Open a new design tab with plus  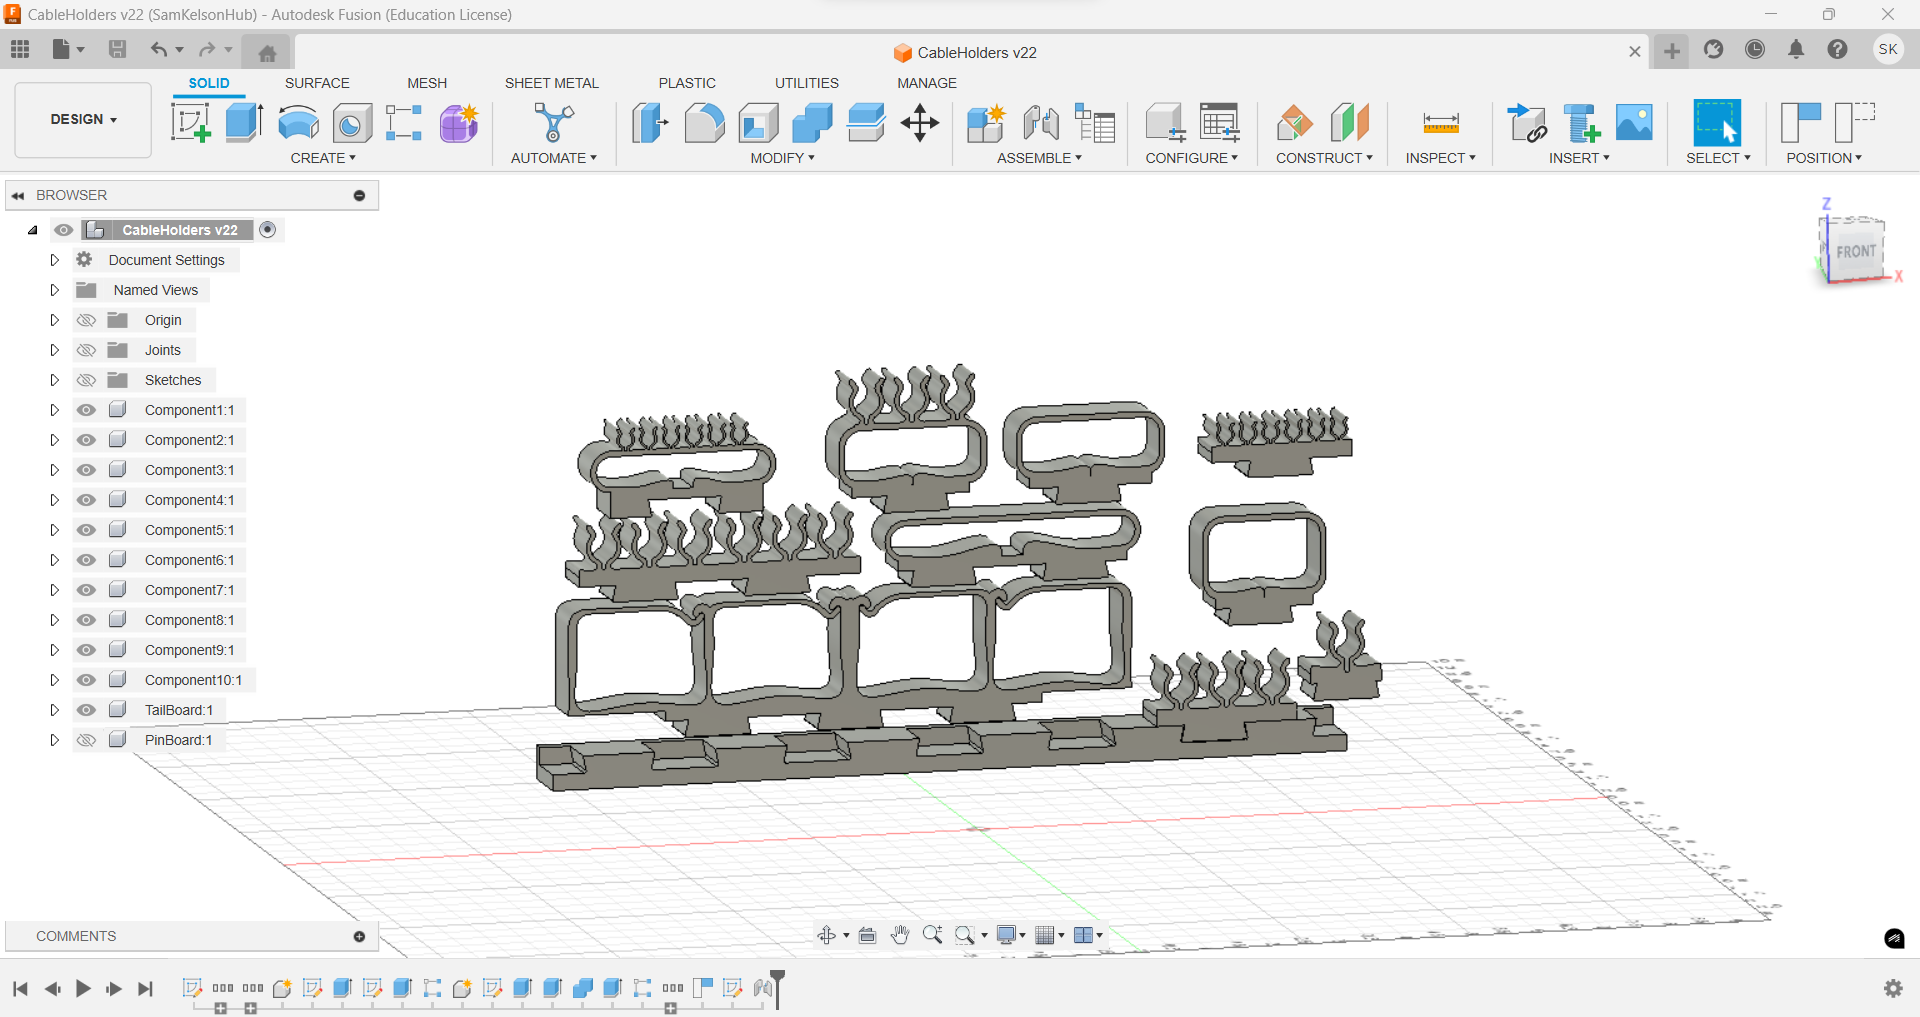coord(1672,51)
